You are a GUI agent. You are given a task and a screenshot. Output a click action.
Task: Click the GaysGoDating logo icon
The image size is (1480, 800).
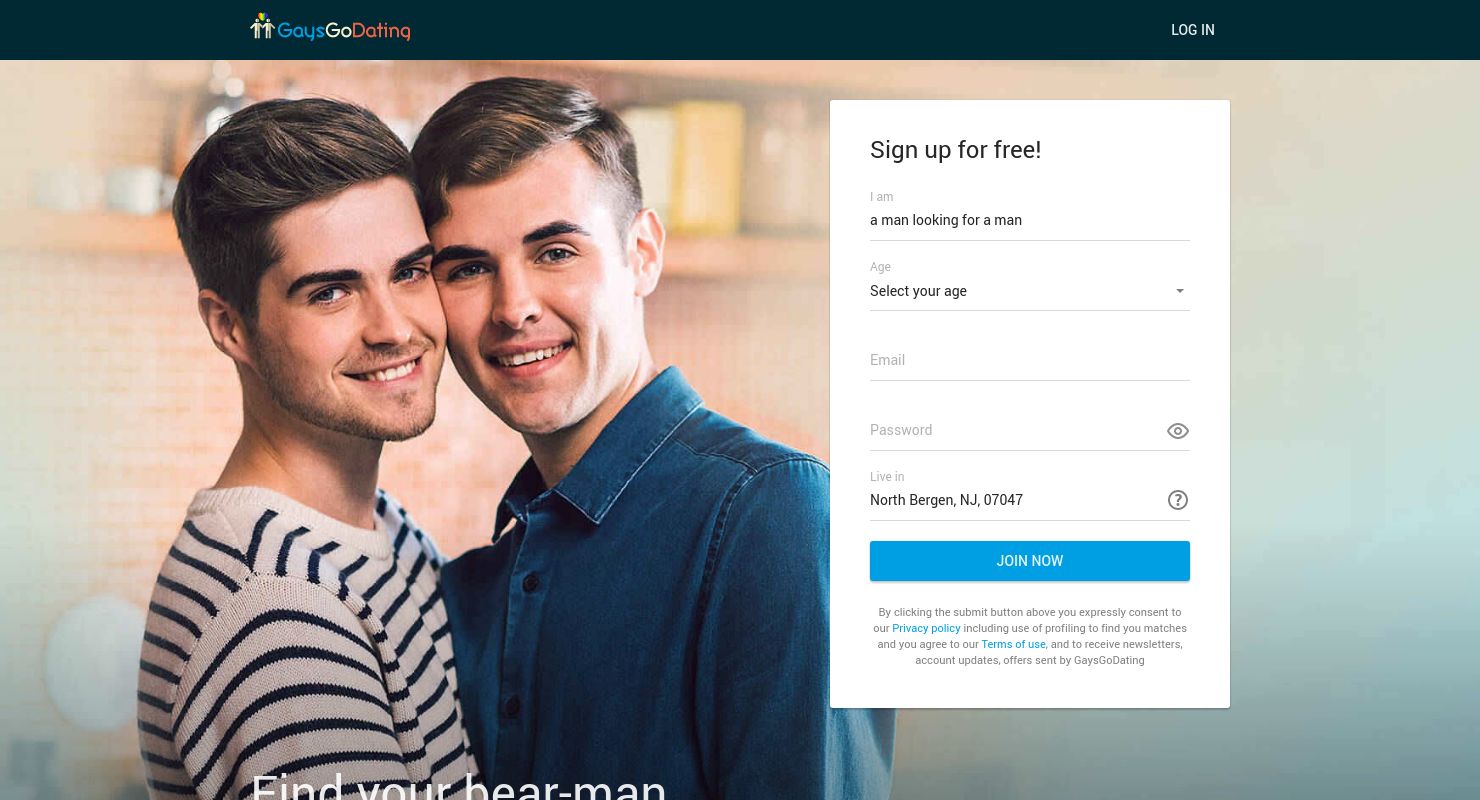262,26
